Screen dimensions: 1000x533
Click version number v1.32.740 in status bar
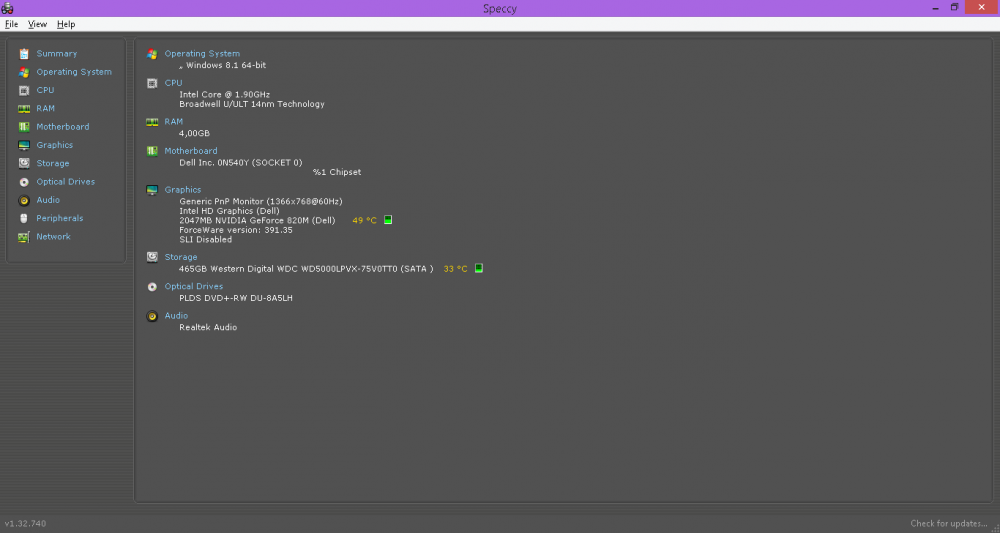click(x=25, y=523)
